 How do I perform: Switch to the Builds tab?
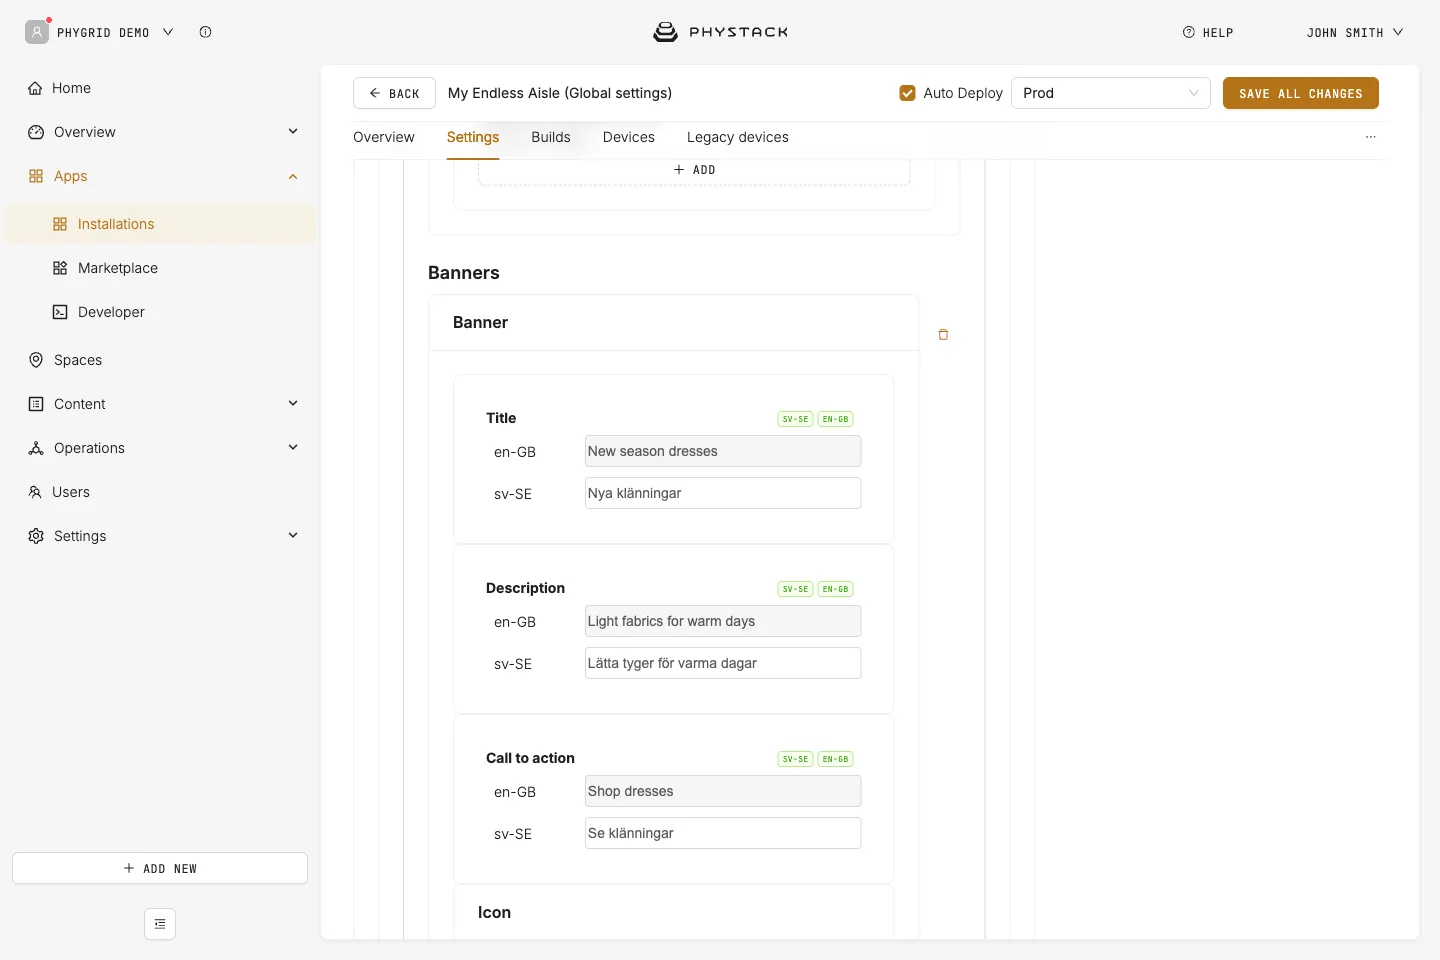(x=551, y=137)
